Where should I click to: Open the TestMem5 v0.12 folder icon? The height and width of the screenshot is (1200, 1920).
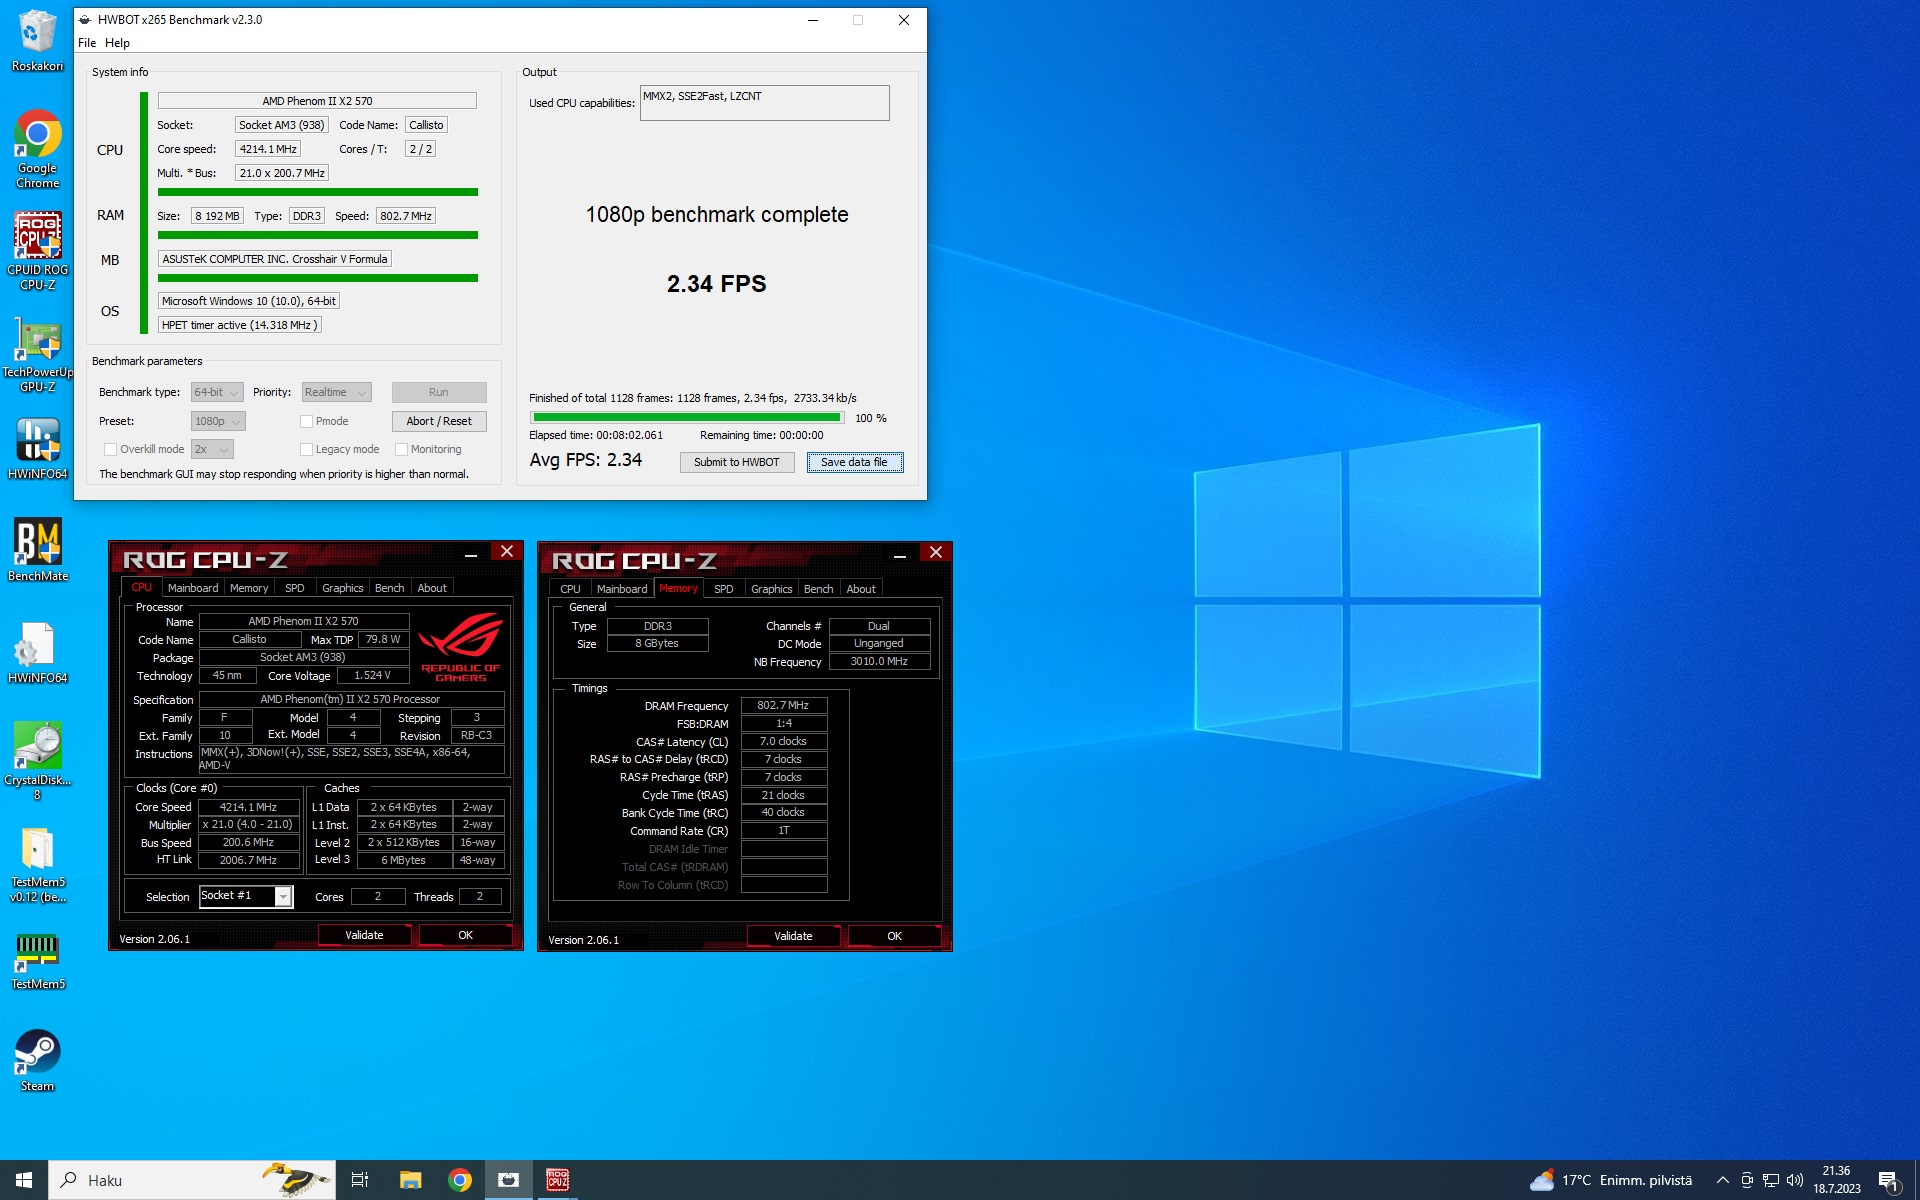pos(37,863)
